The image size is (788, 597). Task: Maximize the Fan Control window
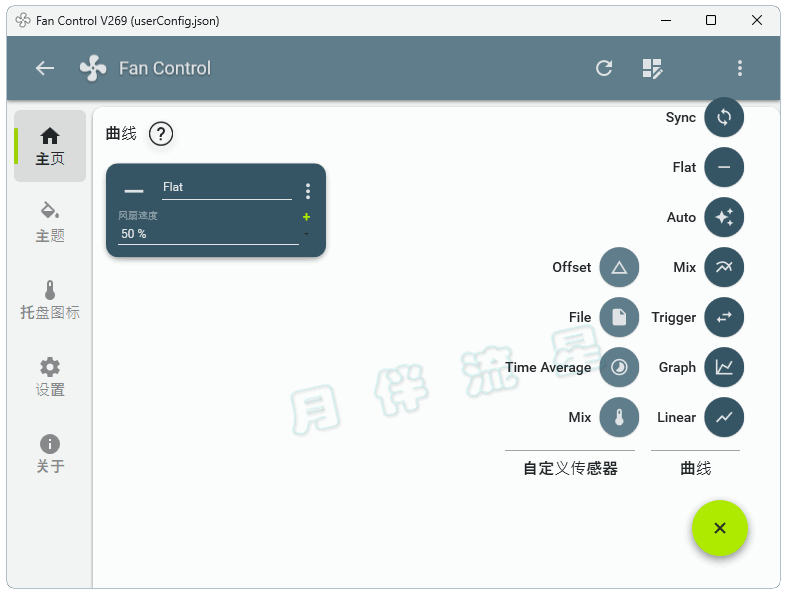point(711,21)
